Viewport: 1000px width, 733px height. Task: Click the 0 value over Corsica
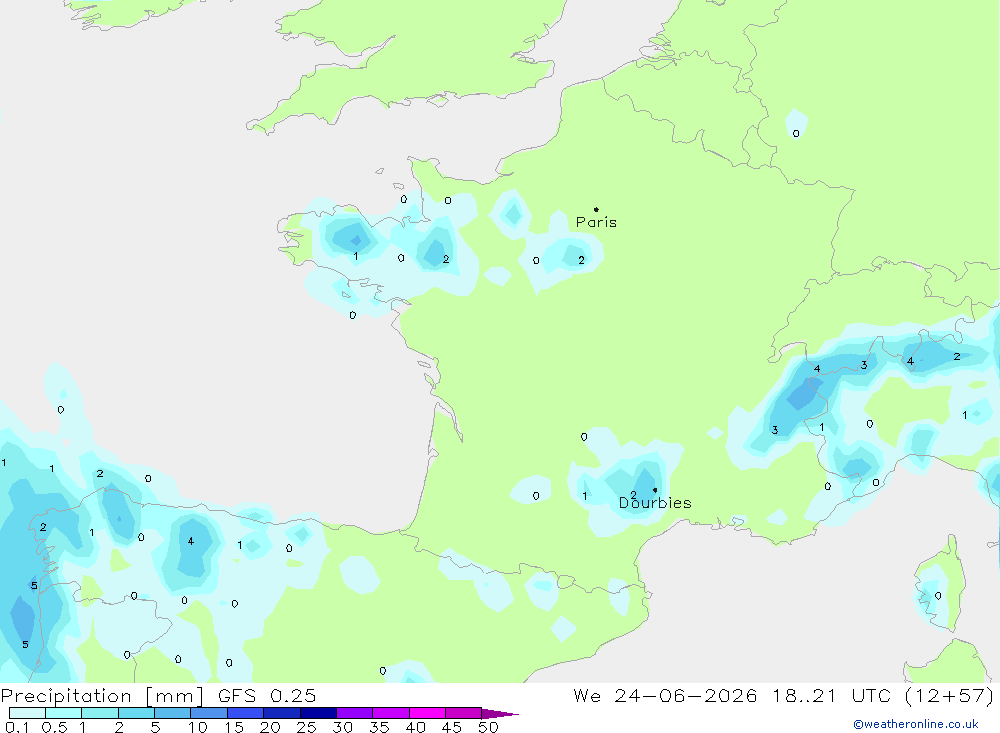(x=938, y=596)
